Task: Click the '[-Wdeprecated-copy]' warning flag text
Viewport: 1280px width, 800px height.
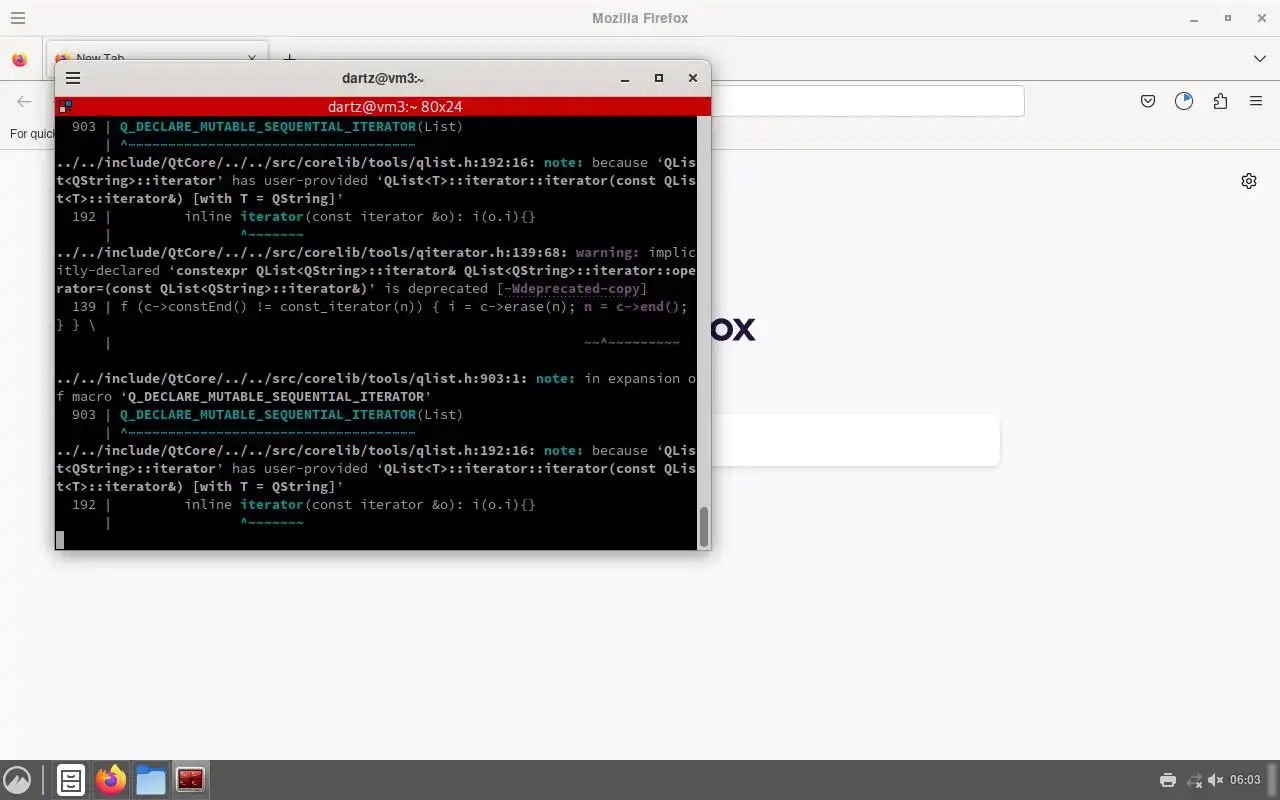Action: [x=572, y=288]
